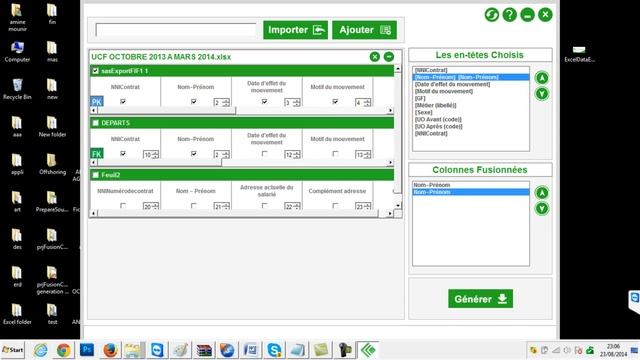
Task: Open Word from taskbar
Action: coord(251,350)
